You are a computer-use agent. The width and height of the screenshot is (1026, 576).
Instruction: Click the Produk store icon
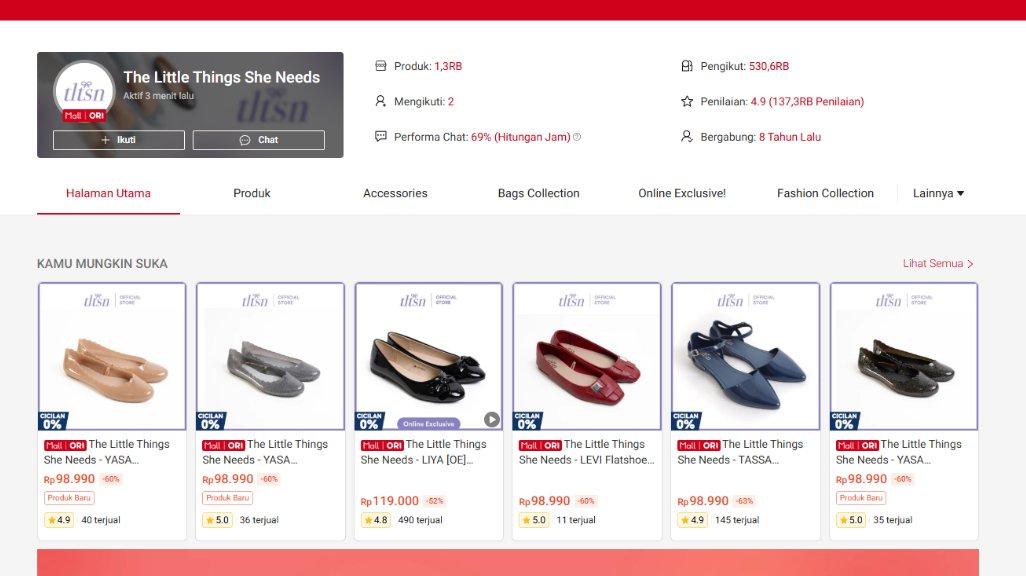380,65
